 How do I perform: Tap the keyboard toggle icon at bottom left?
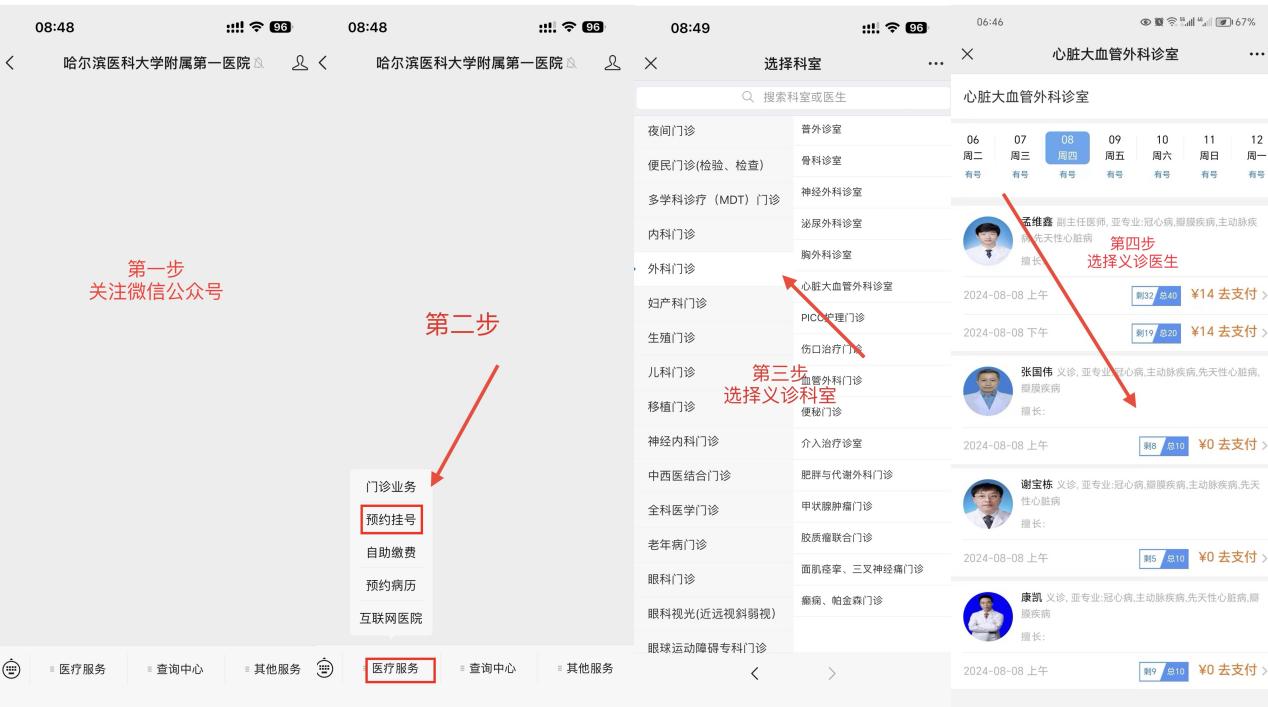12,668
